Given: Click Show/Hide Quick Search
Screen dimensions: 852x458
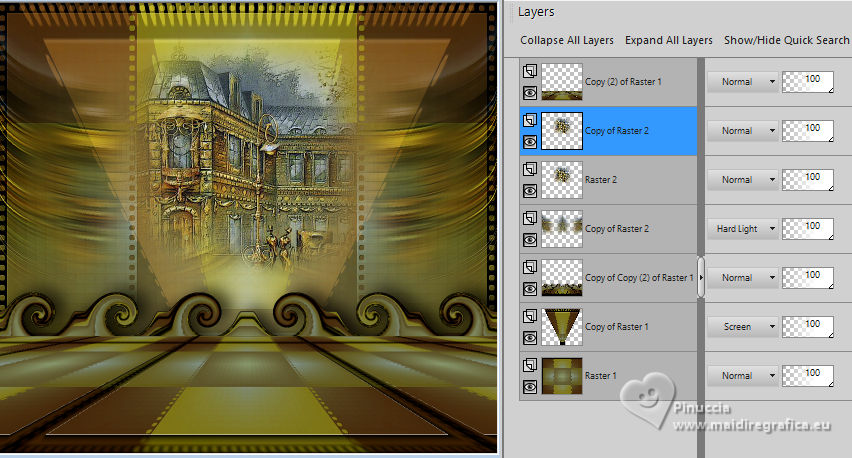Looking at the screenshot, I should pos(786,40).
